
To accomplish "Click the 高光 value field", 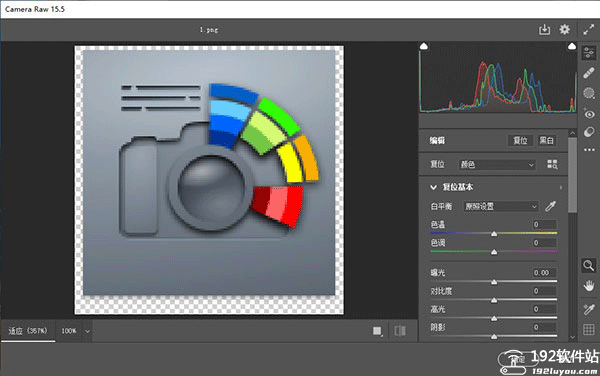I will tap(544, 309).
